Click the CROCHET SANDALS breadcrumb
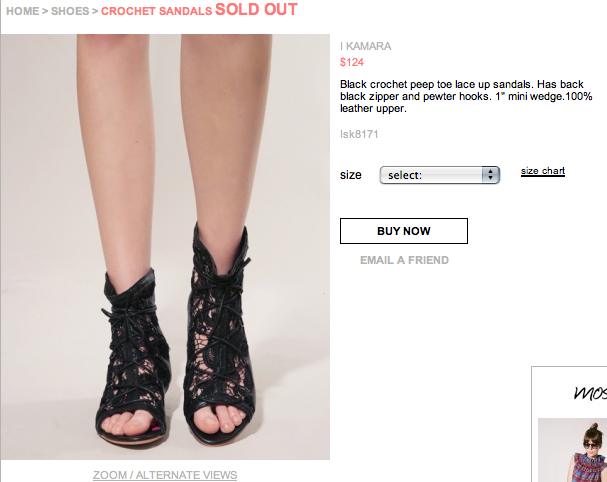This screenshot has width=607, height=482. 156,11
